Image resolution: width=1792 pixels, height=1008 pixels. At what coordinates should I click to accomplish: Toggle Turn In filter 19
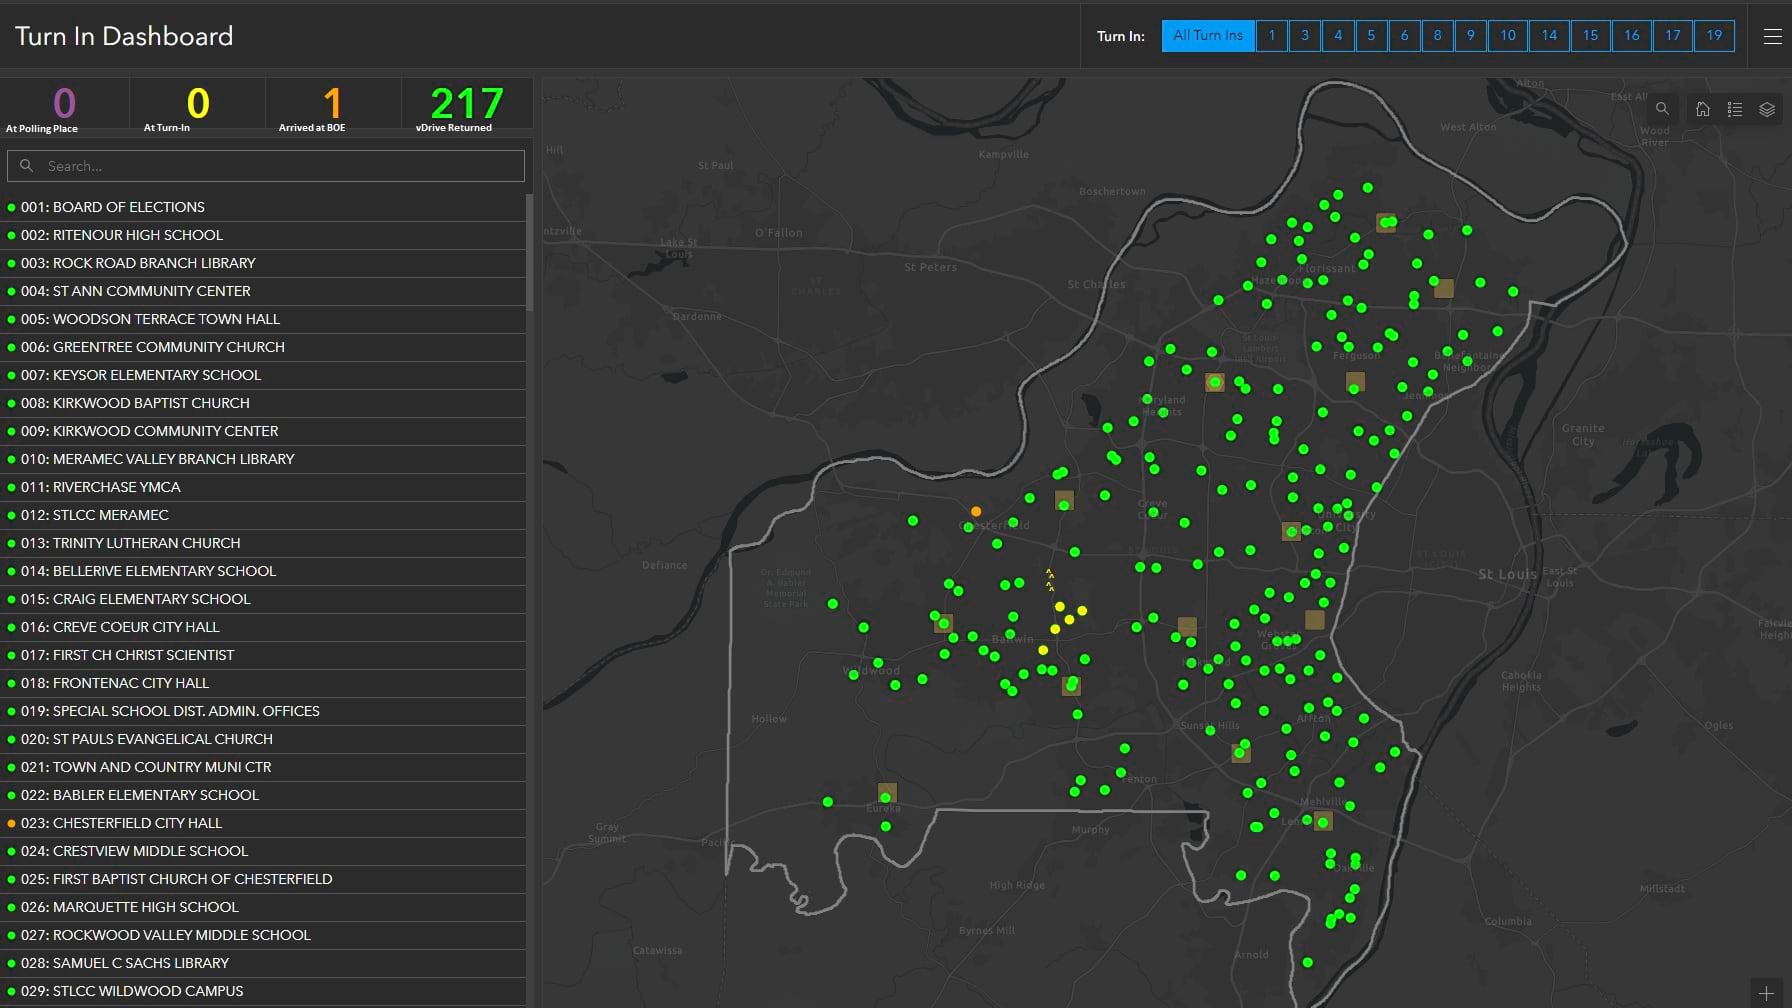[1714, 36]
